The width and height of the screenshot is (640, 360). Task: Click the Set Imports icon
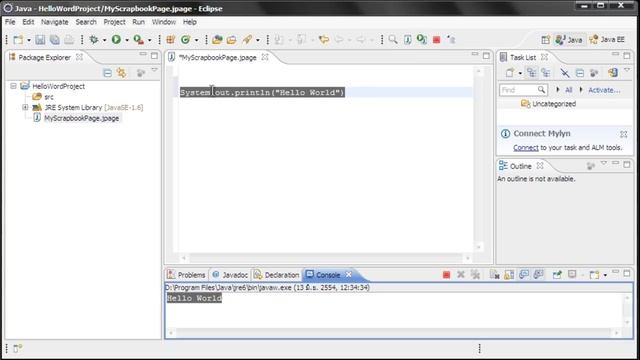click(x=451, y=40)
